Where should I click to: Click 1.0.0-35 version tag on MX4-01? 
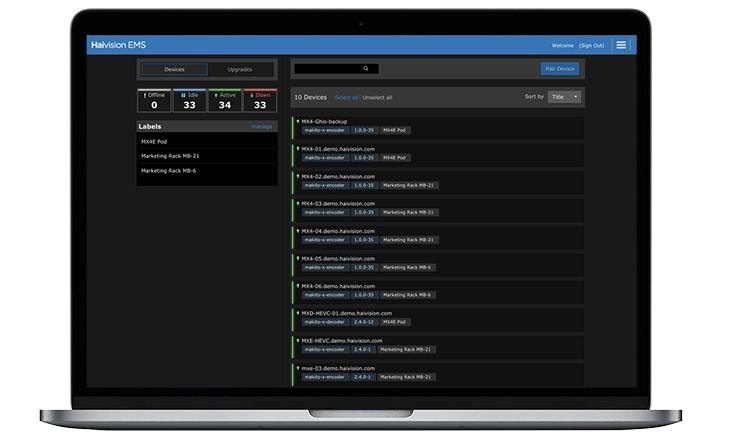pyautogui.click(x=364, y=158)
